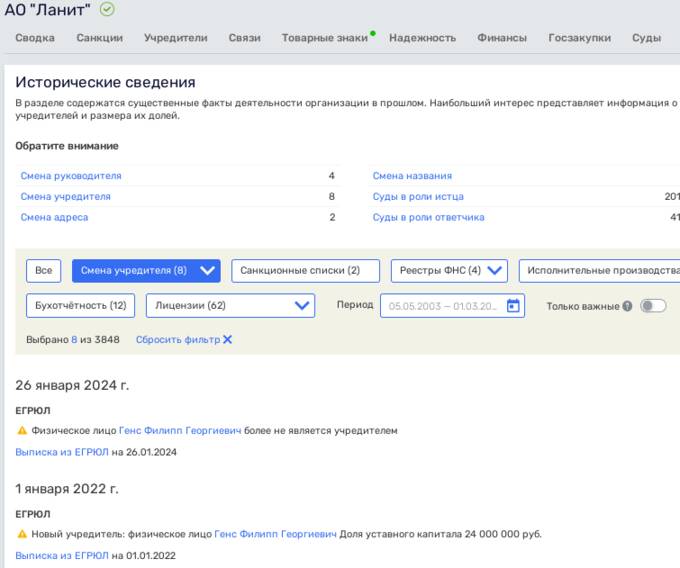Image resolution: width=680 pixels, height=568 pixels.
Task: Click the Сбросить фильтр link
Action: click(x=178, y=339)
